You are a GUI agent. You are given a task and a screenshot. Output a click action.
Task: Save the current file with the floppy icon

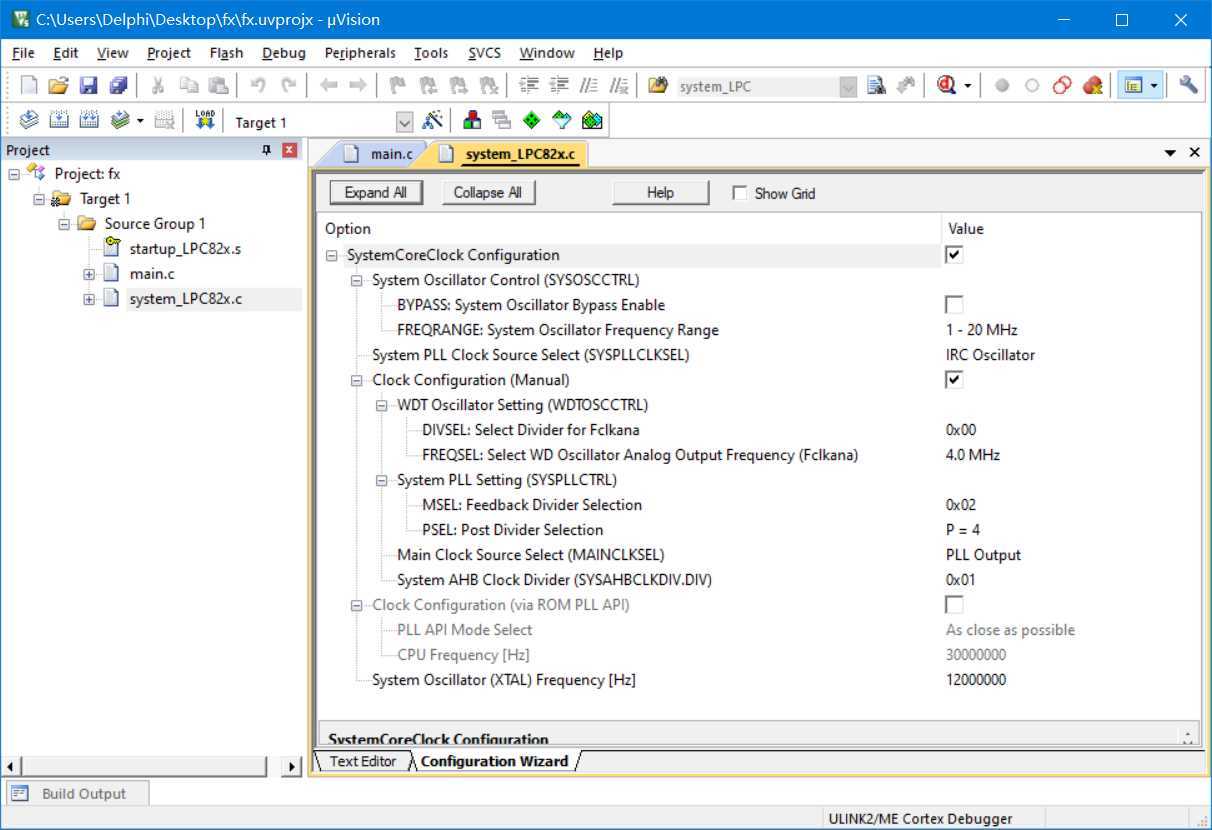pyautogui.click(x=89, y=86)
